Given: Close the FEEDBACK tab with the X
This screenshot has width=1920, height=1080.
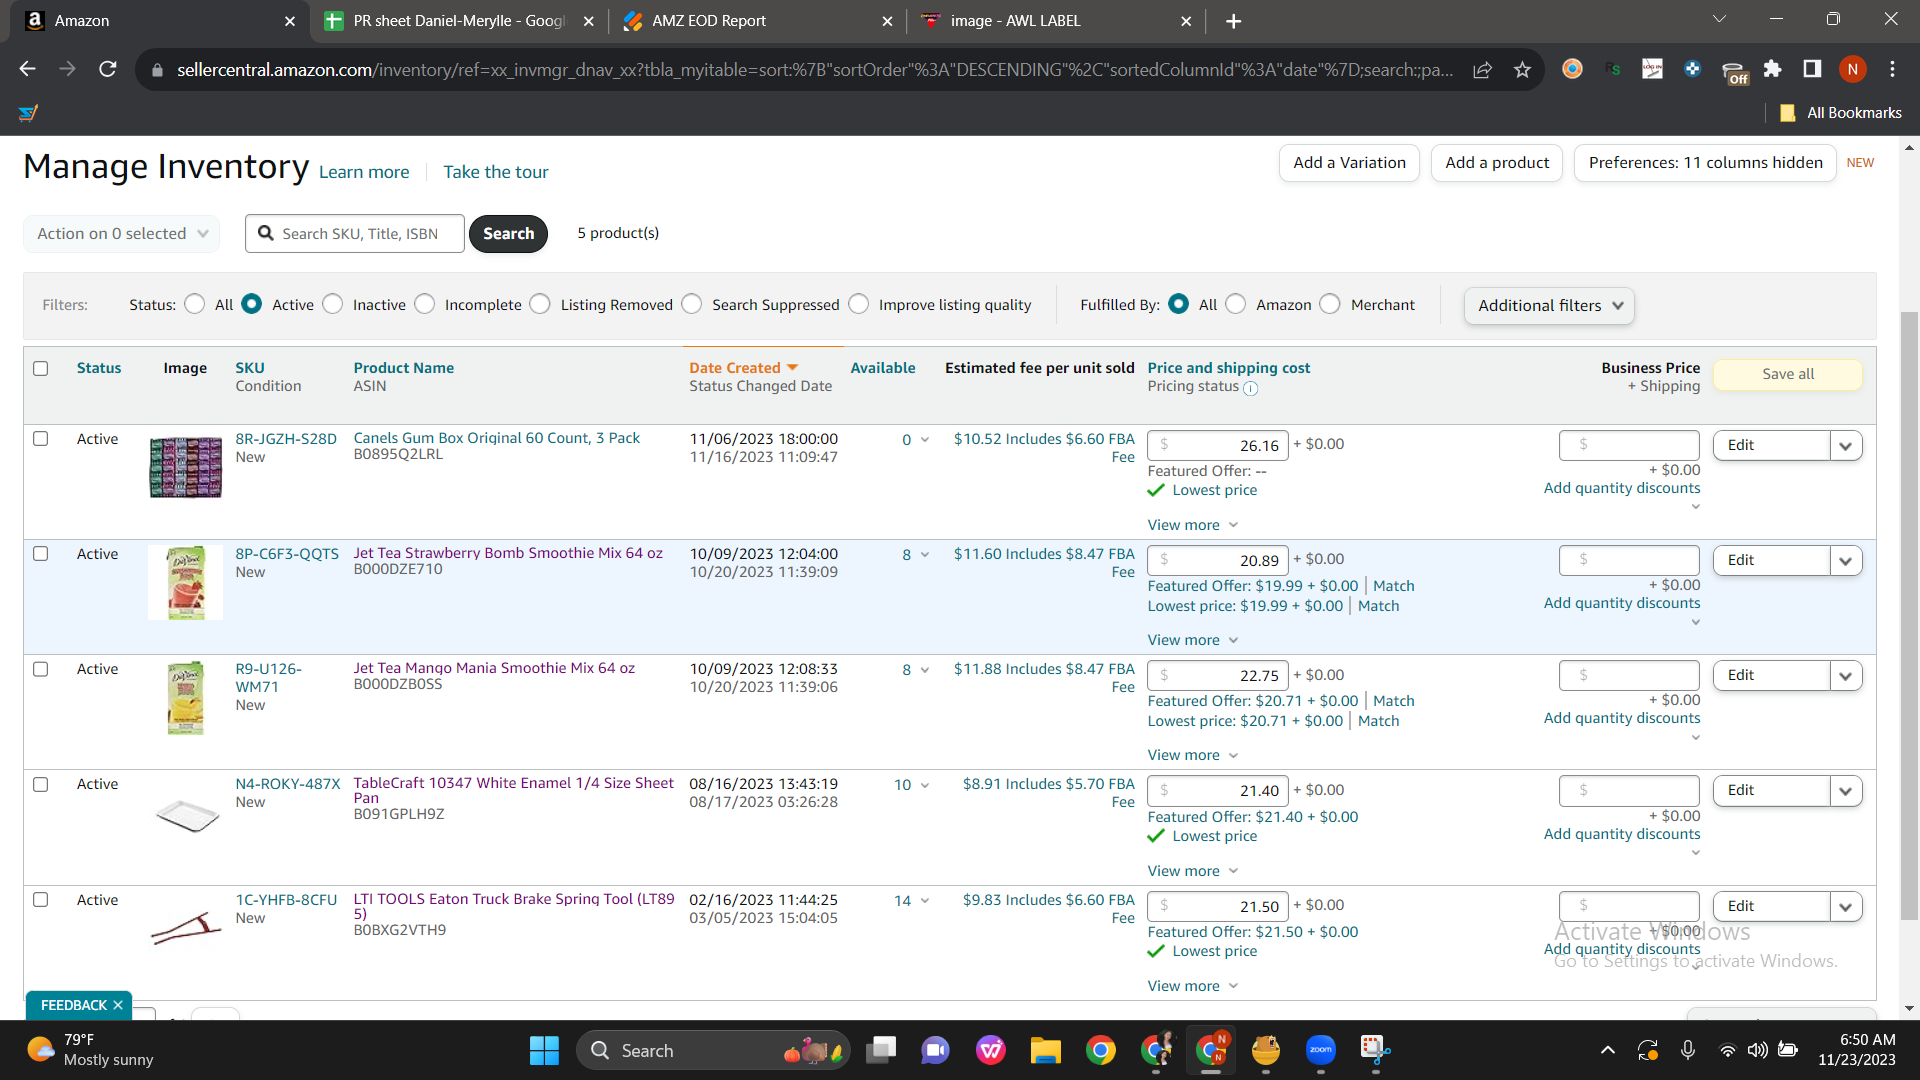Looking at the screenshot, I should pos(118,1005).
